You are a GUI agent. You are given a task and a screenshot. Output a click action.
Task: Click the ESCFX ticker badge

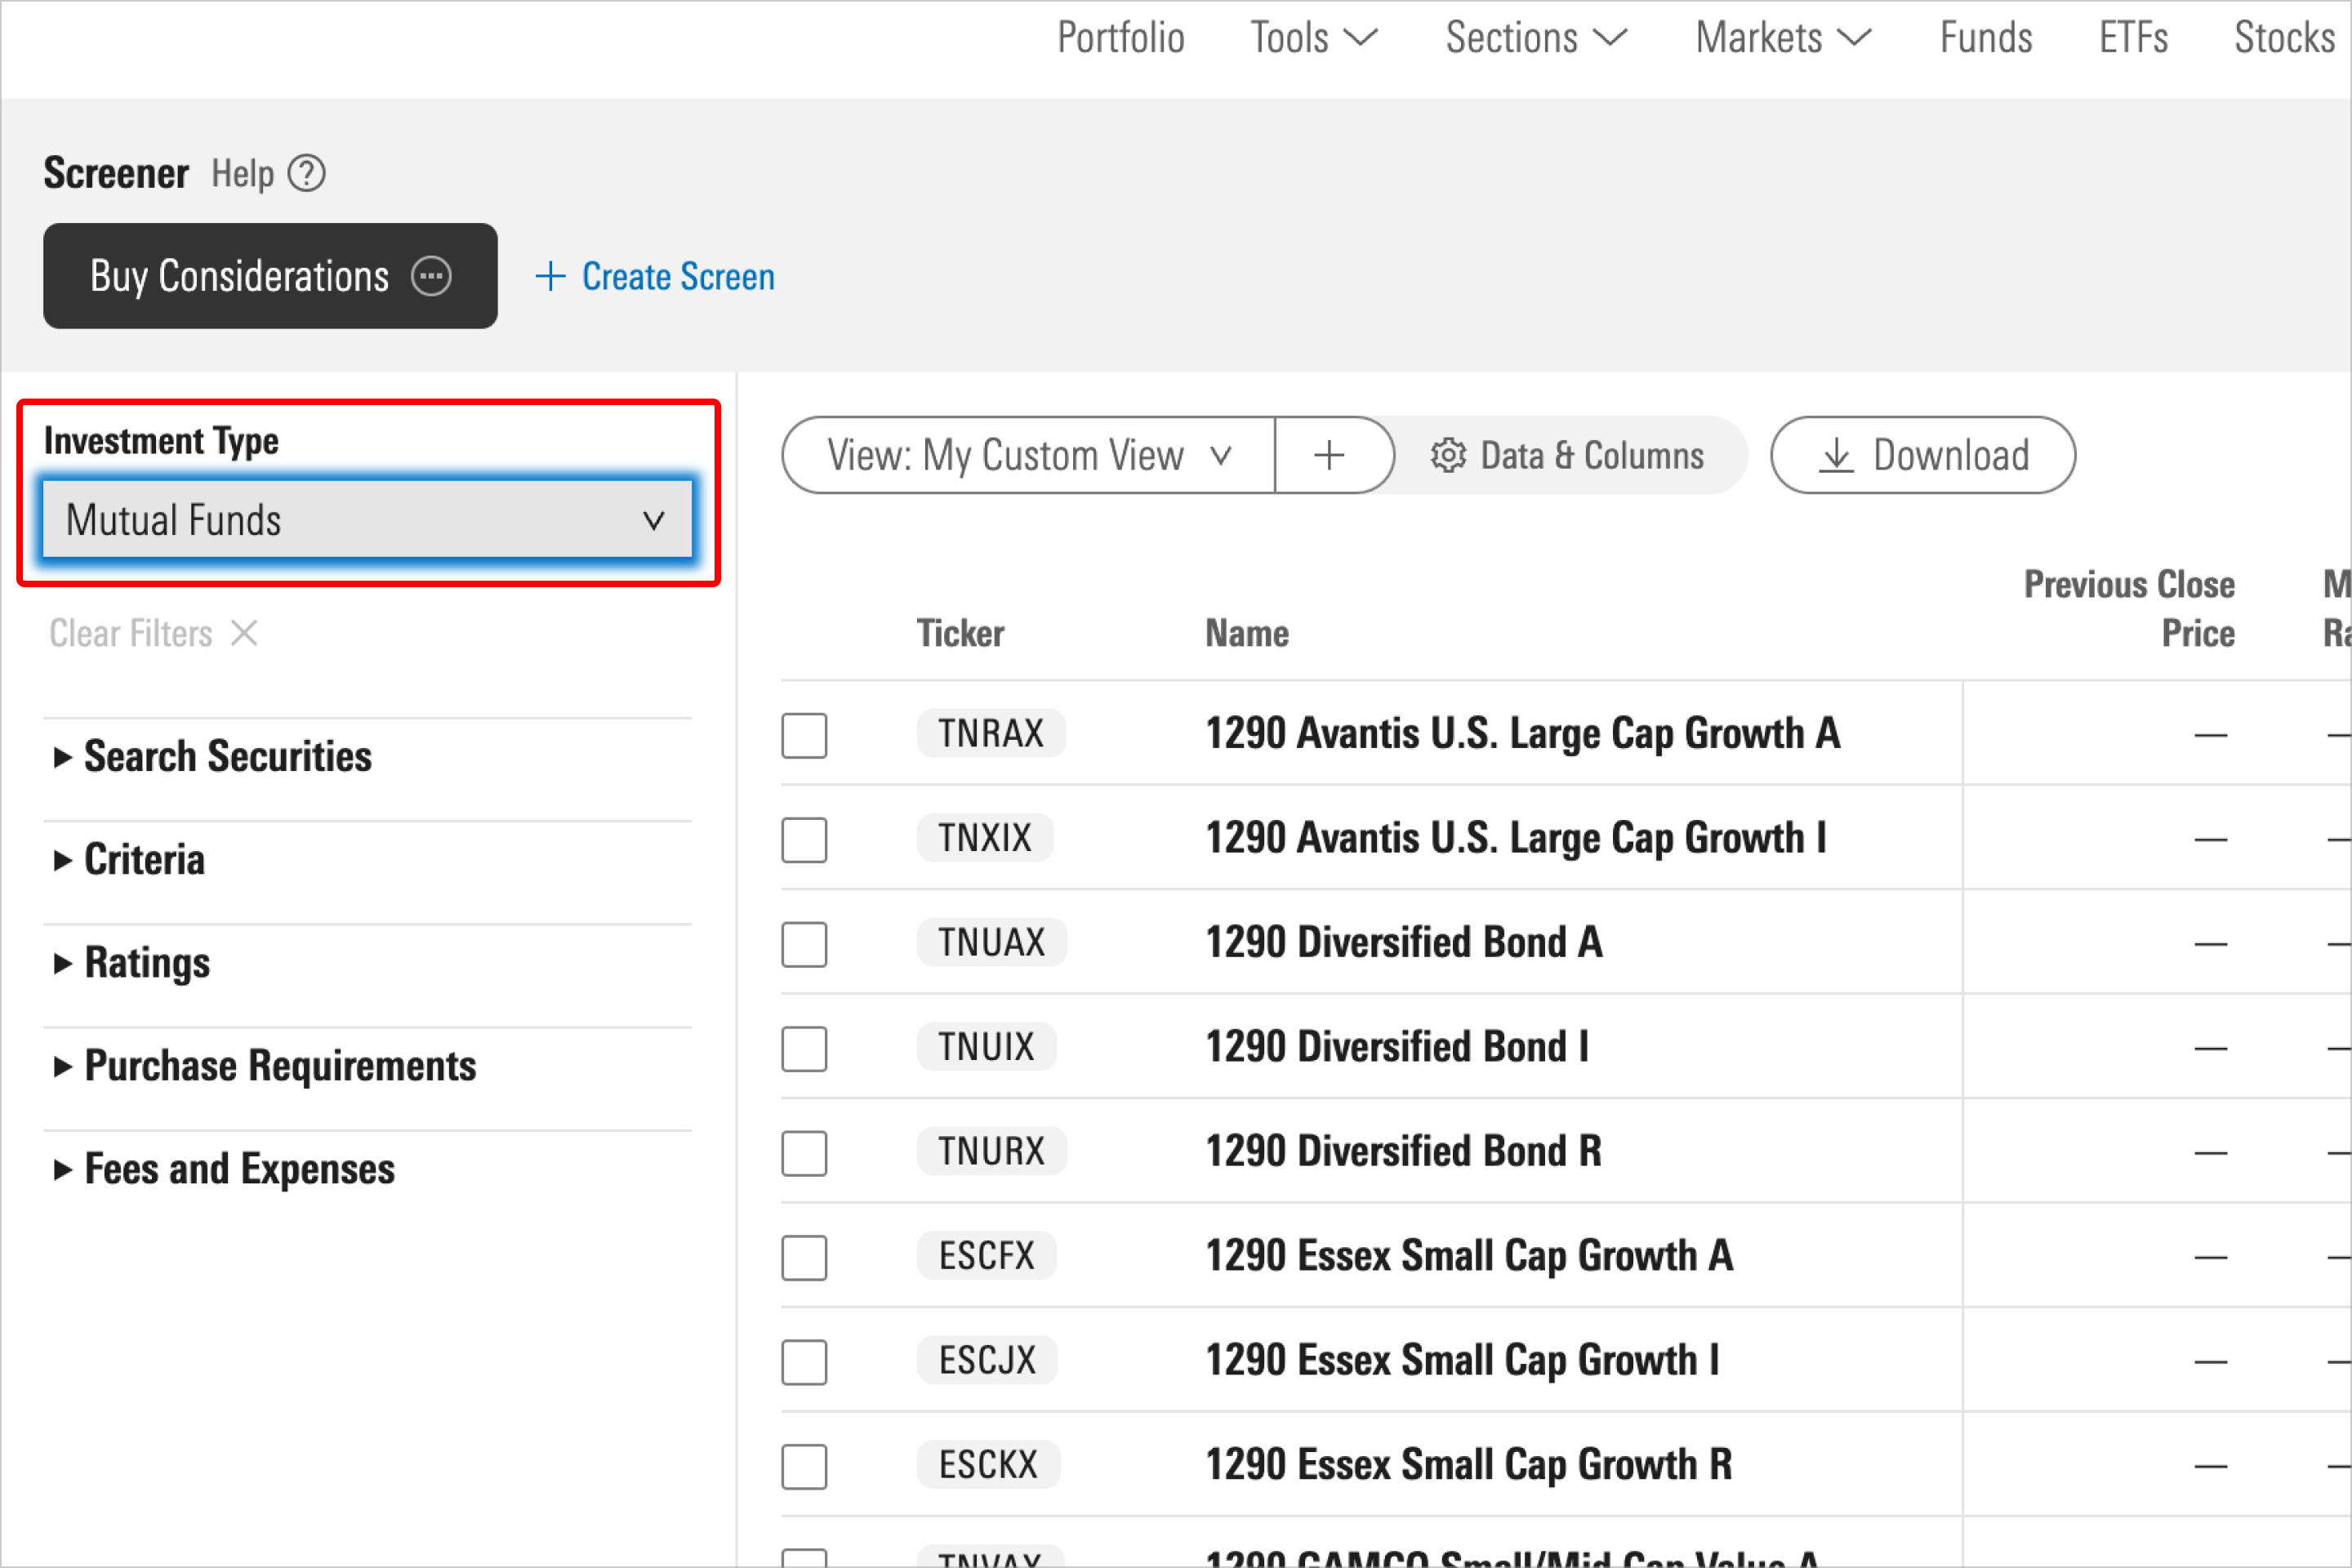point(987,1256)
